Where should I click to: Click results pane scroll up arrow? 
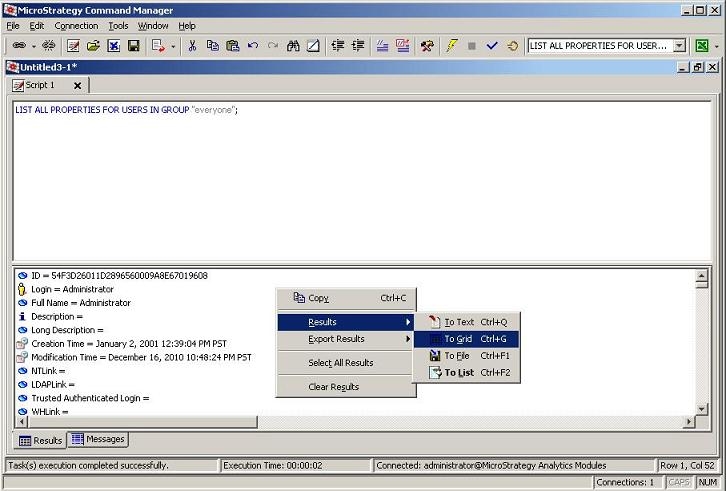pos(701,276)
